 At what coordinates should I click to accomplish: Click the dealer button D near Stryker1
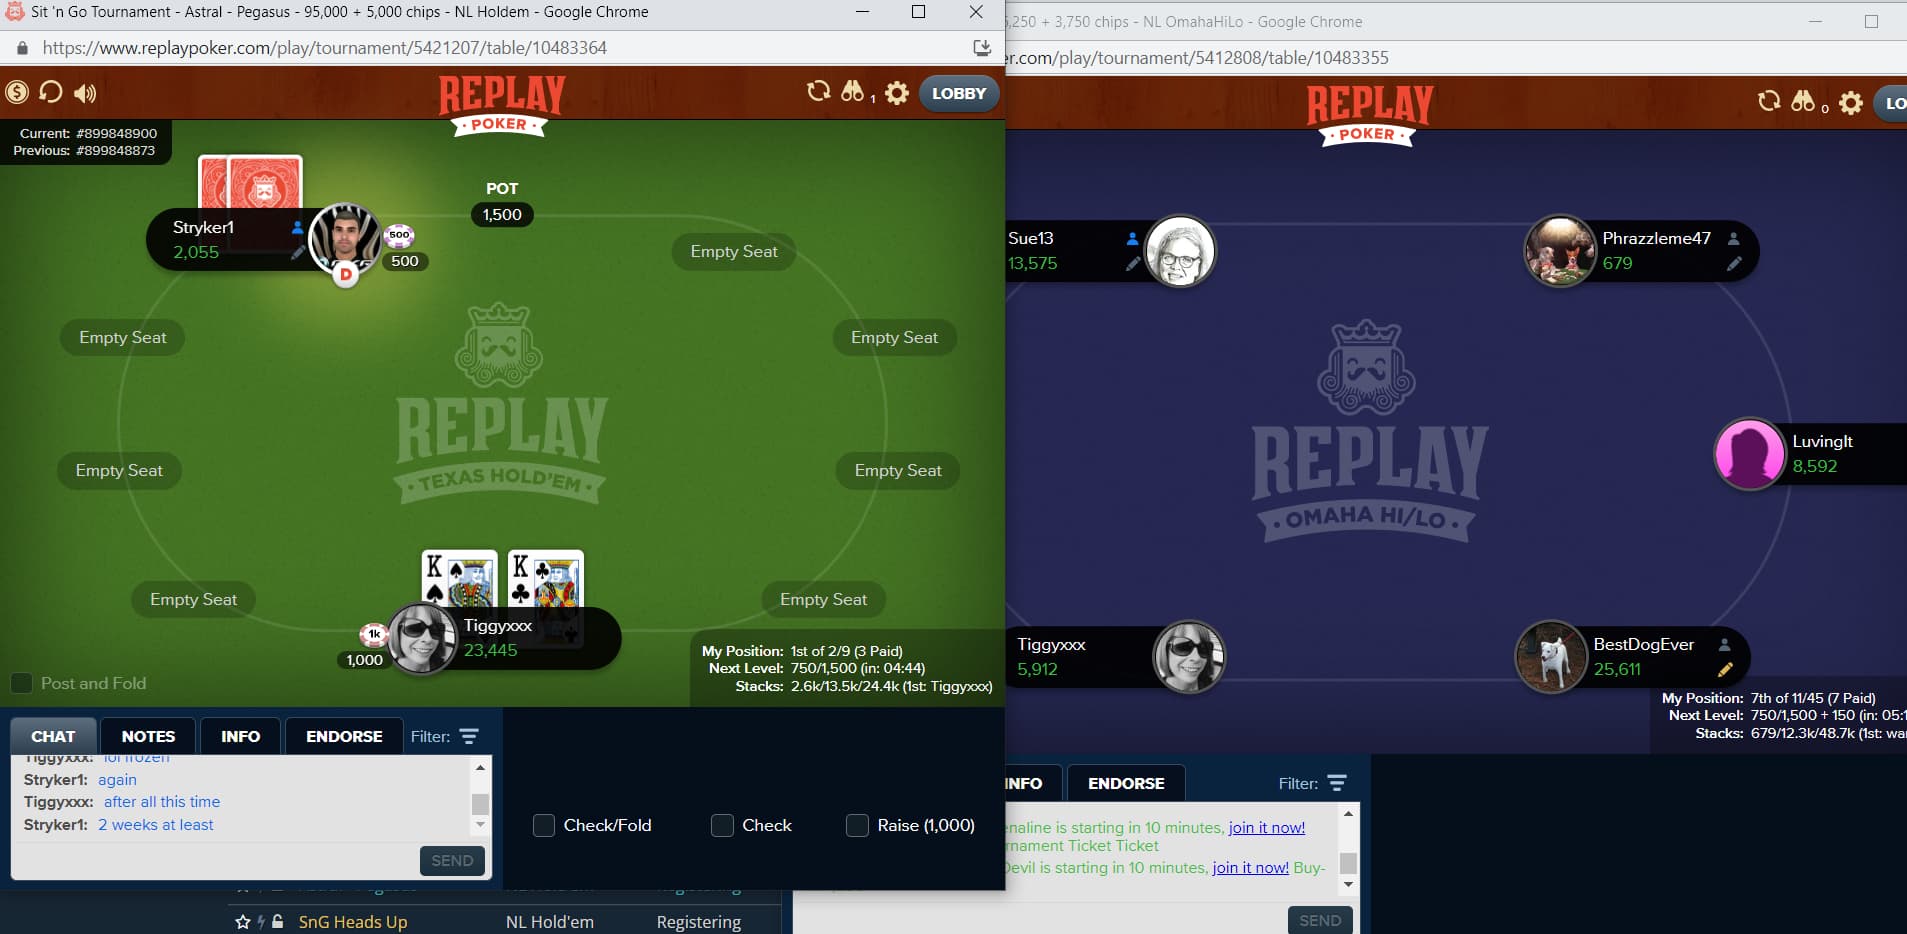tap(345, 273)
